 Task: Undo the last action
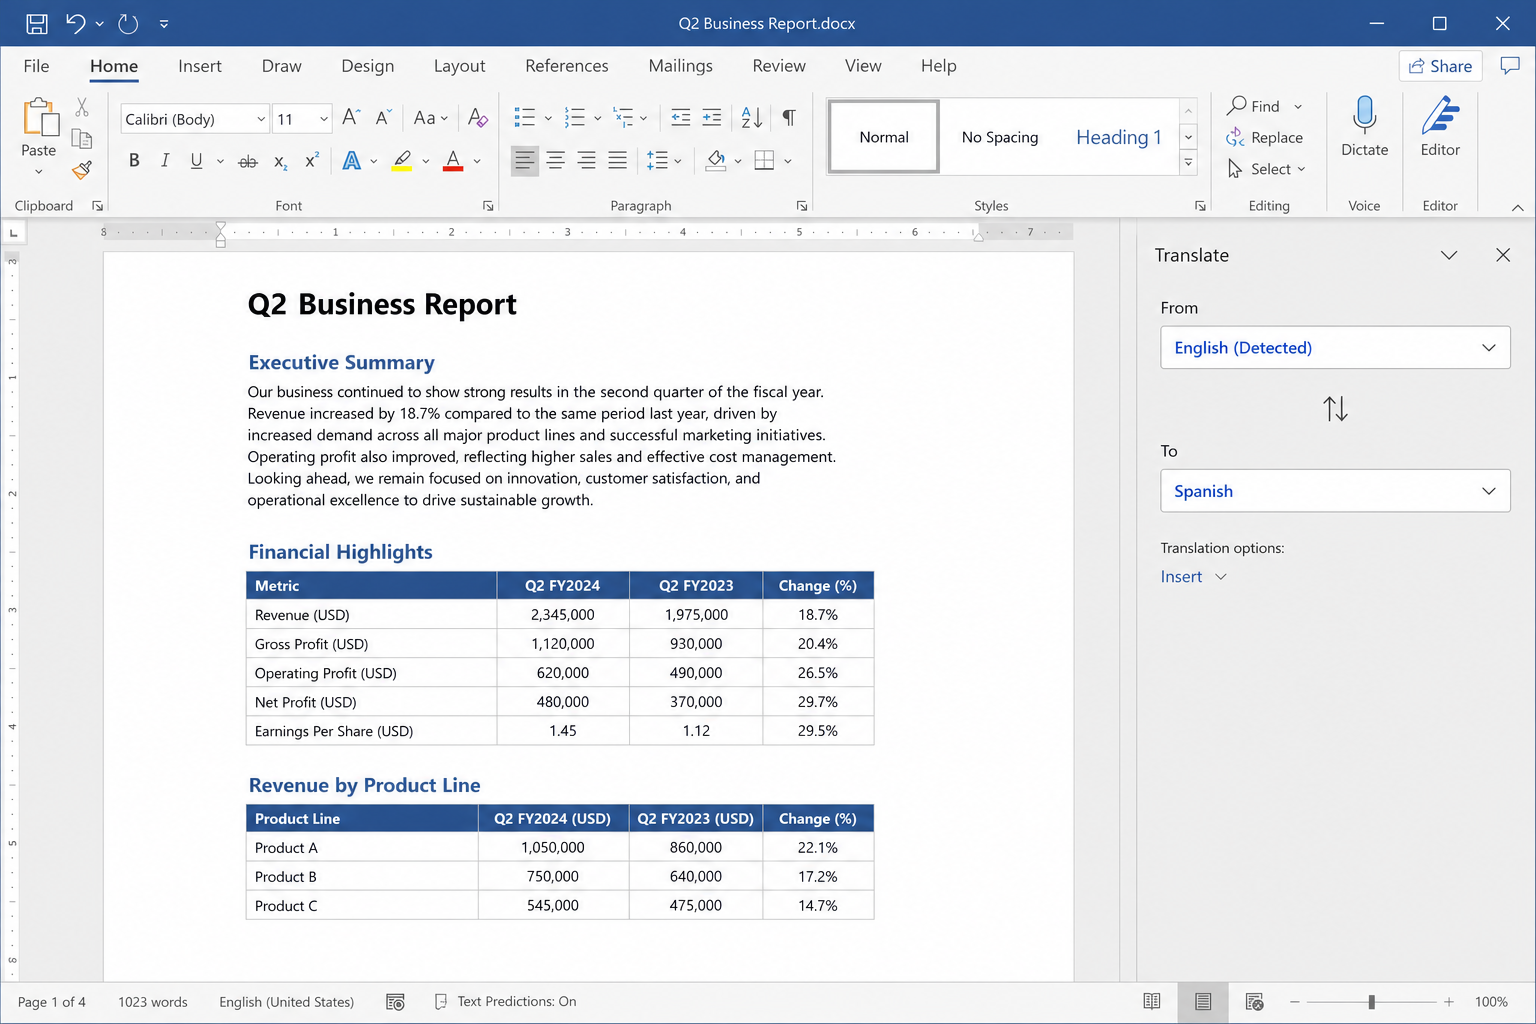[76, 23]
